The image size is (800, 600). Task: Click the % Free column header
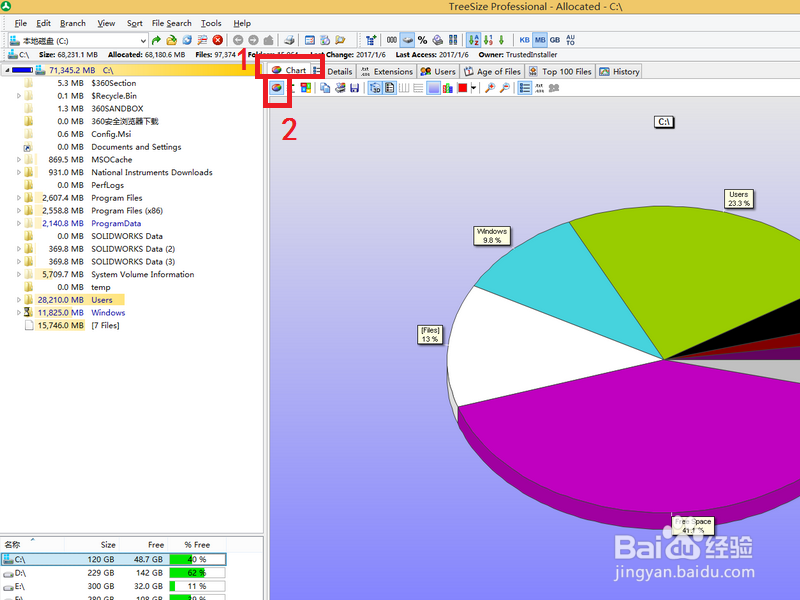(197, 545)
